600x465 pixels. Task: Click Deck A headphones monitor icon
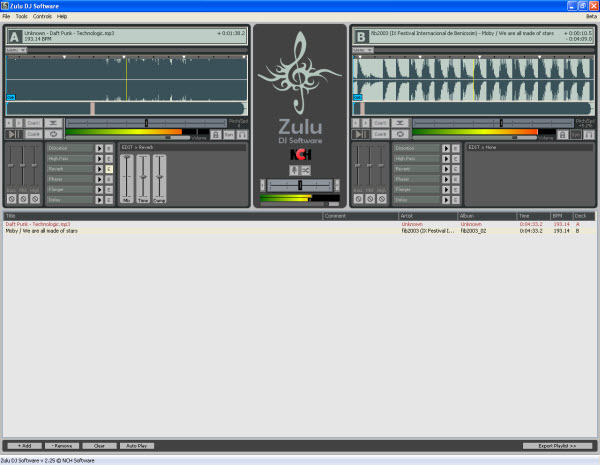click(242, 135)
